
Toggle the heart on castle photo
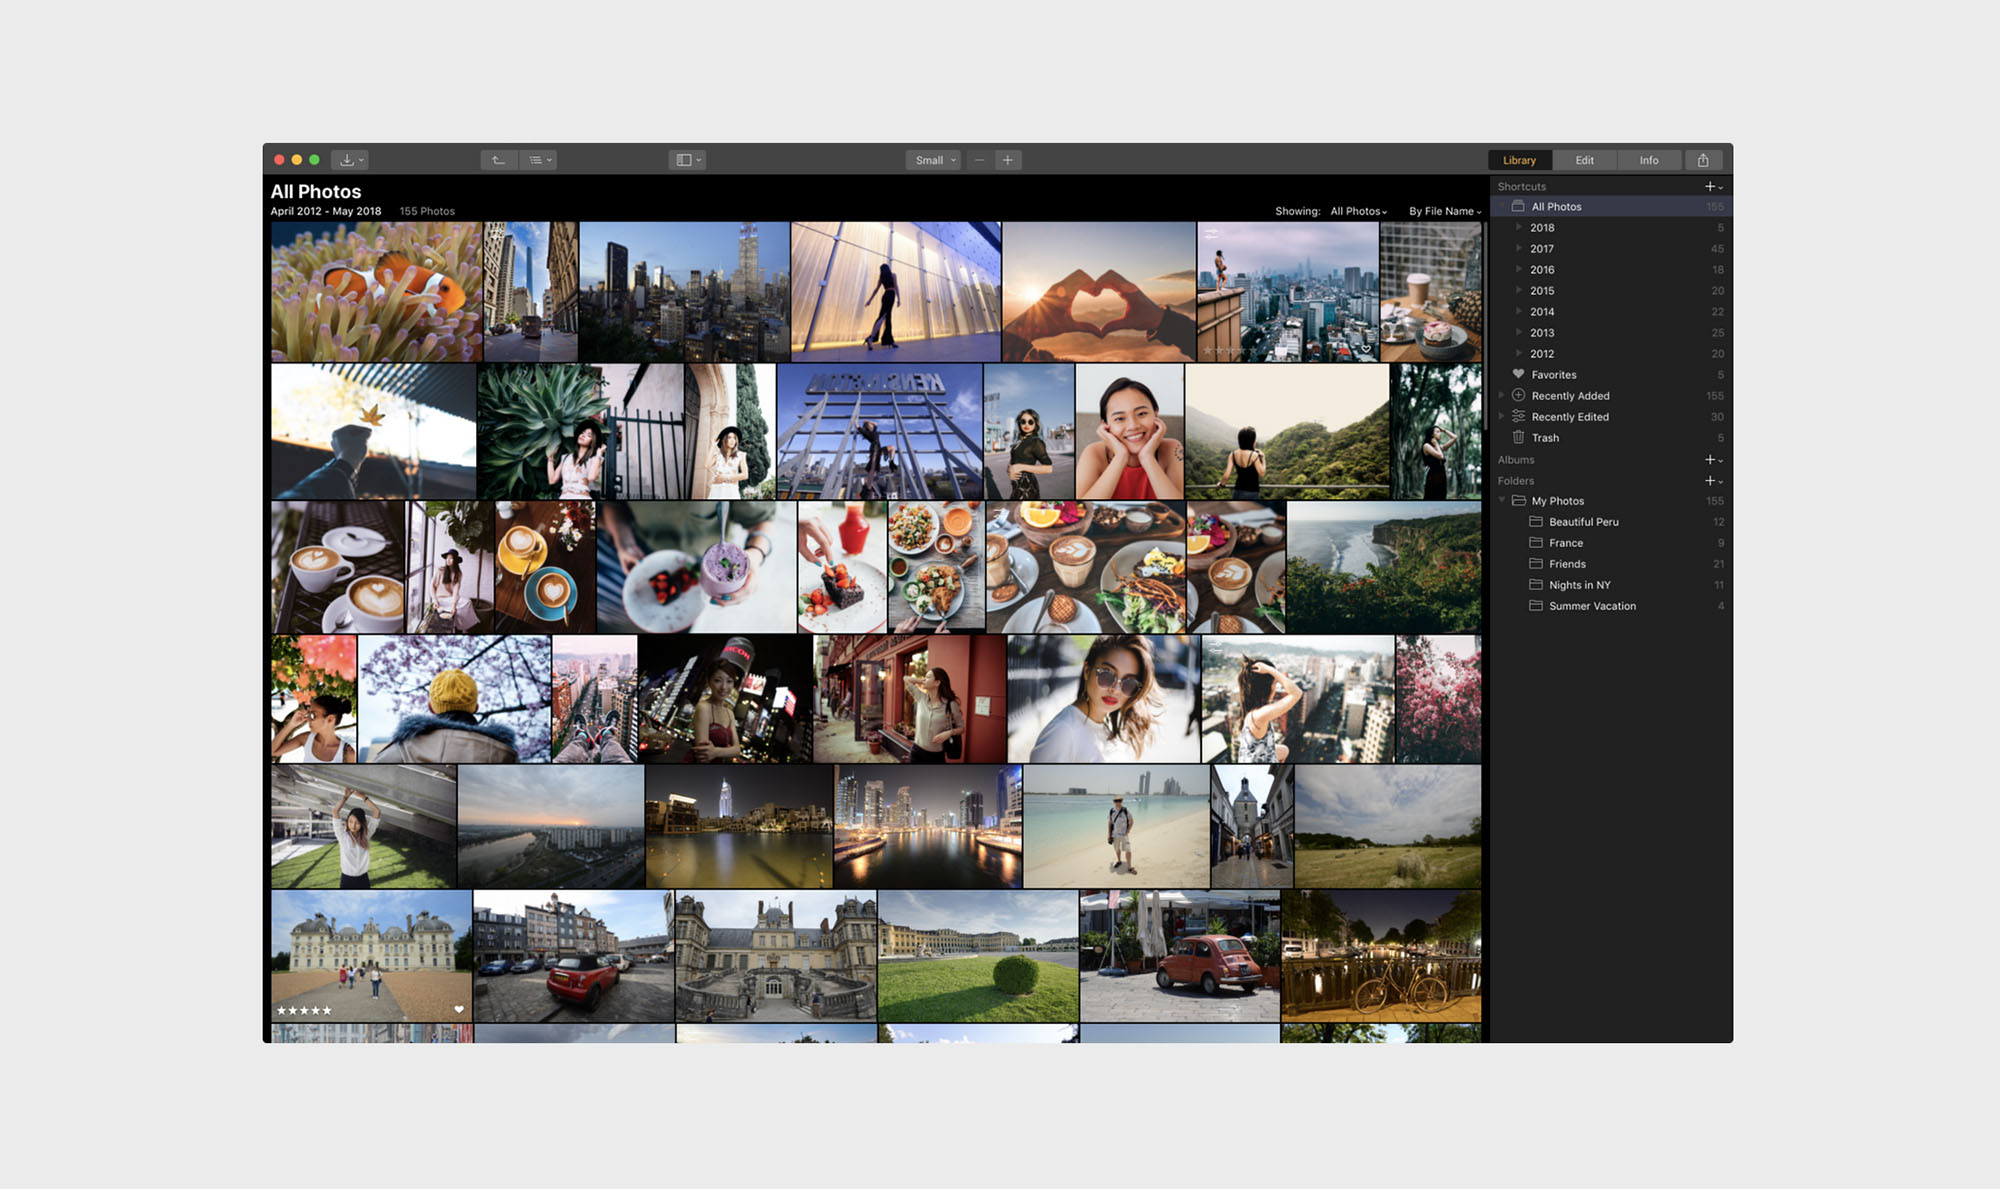click(459, 1009)
